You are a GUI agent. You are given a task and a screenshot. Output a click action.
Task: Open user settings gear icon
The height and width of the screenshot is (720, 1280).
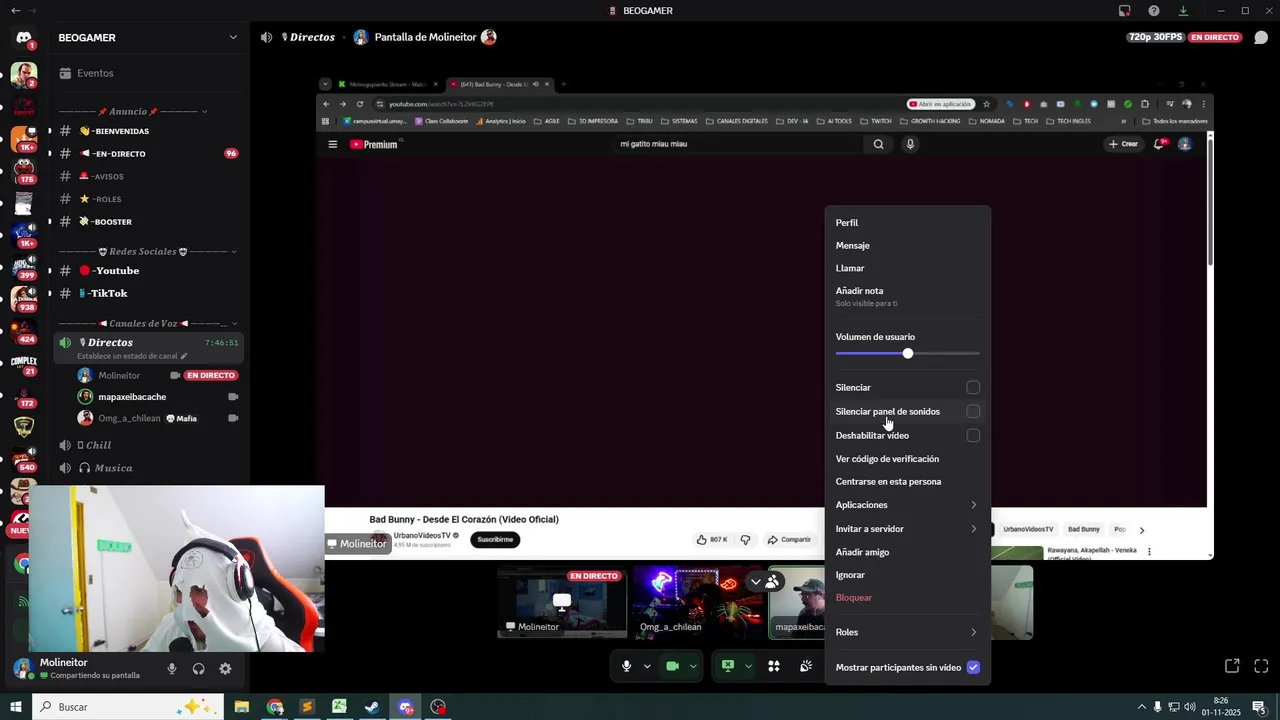[225, 669]
